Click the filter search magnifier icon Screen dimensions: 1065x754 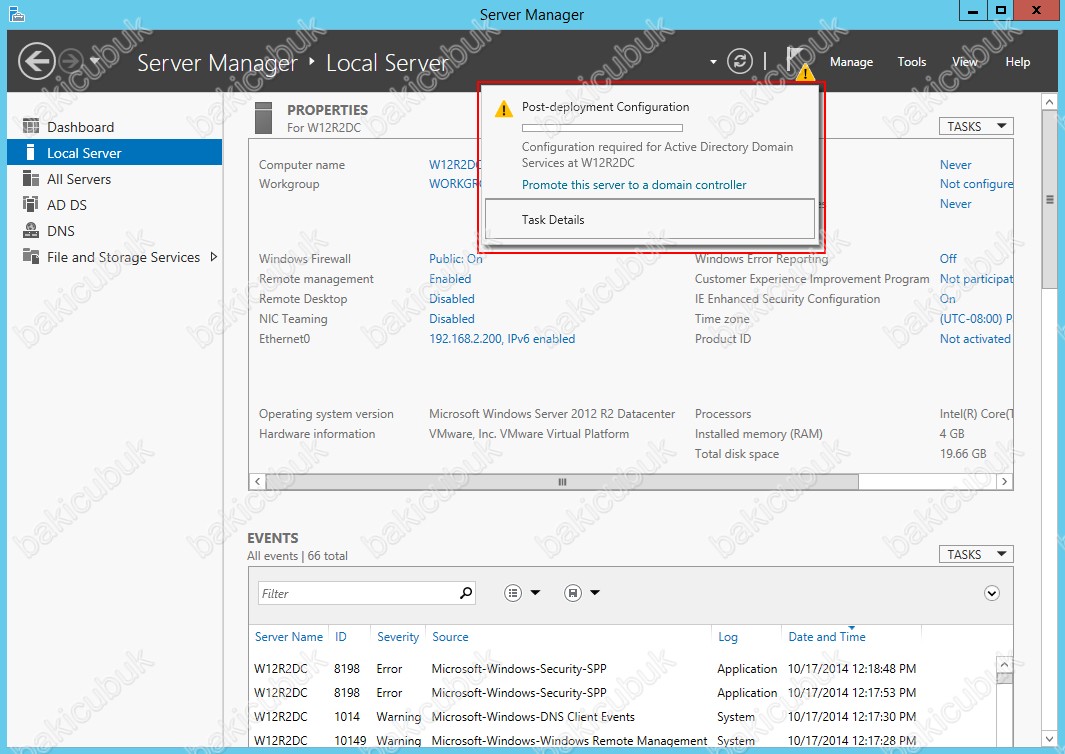(x=466, y=593)
